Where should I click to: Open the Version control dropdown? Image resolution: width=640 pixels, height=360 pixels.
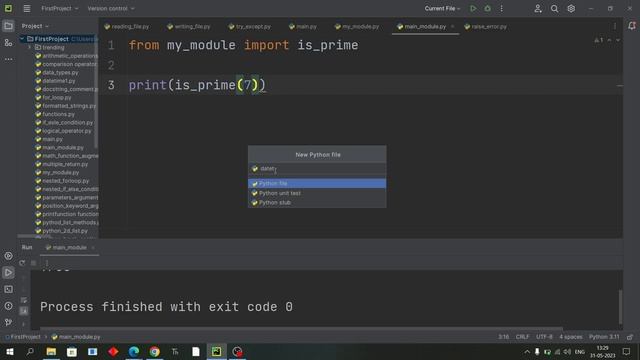pyautogui.click(x=111, y=8)
